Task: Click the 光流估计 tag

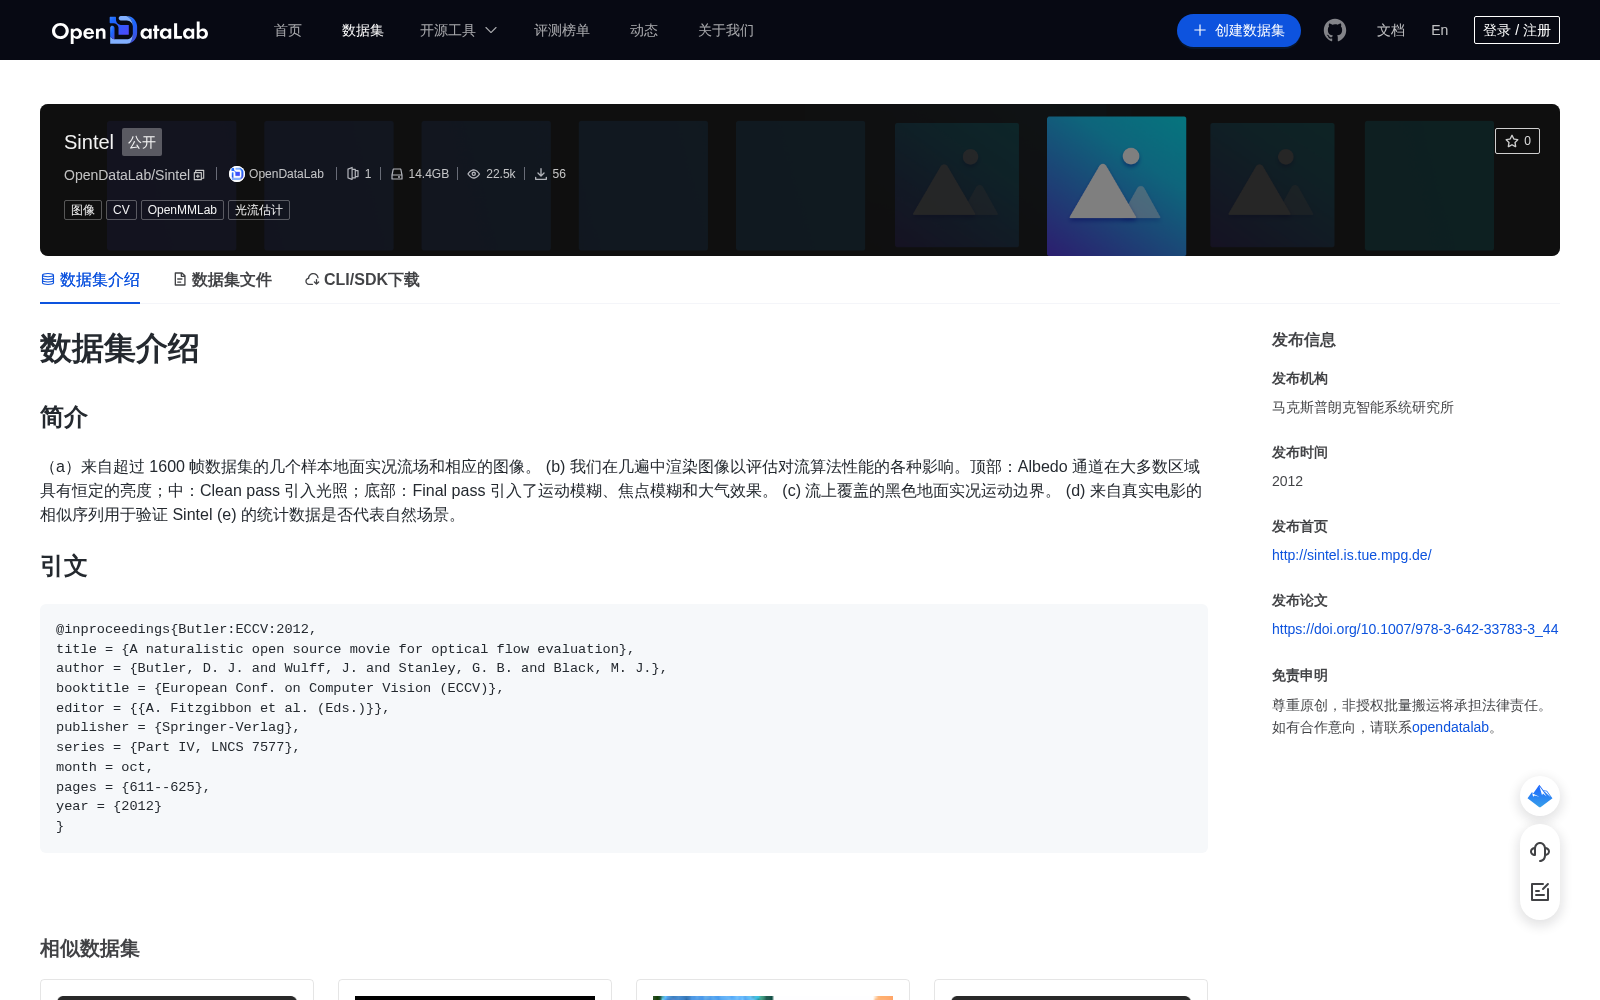Action: 259,210
